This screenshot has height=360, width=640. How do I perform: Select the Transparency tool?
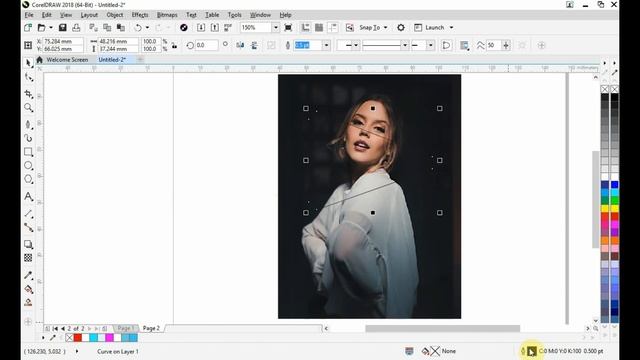click(28, 258)
